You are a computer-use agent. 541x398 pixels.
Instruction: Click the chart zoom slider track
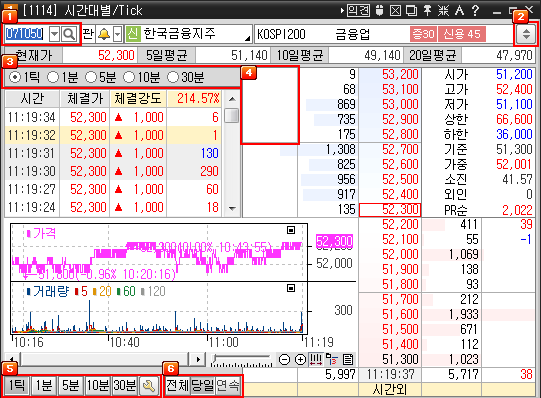242,359
